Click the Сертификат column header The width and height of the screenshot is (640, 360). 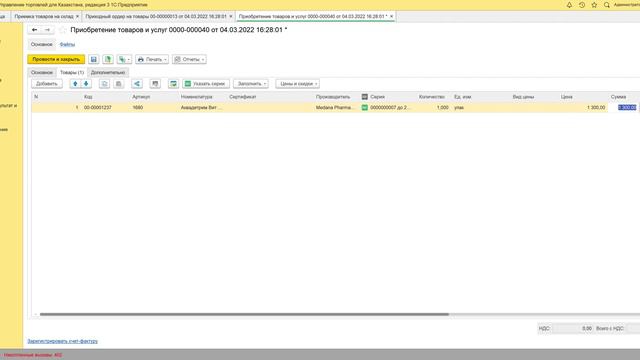[x=242, y=97]
